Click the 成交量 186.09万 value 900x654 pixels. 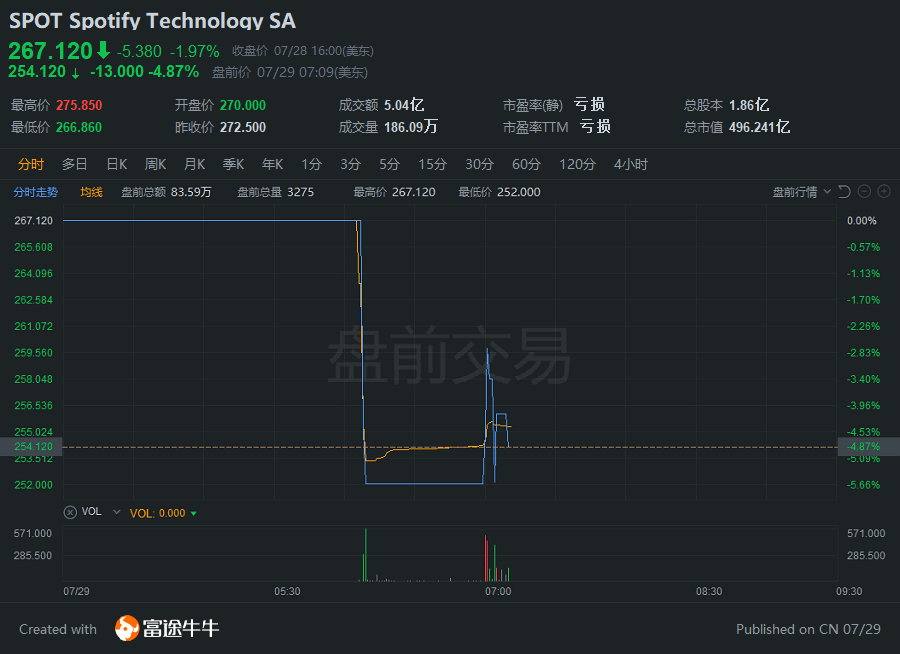[411, 127]
